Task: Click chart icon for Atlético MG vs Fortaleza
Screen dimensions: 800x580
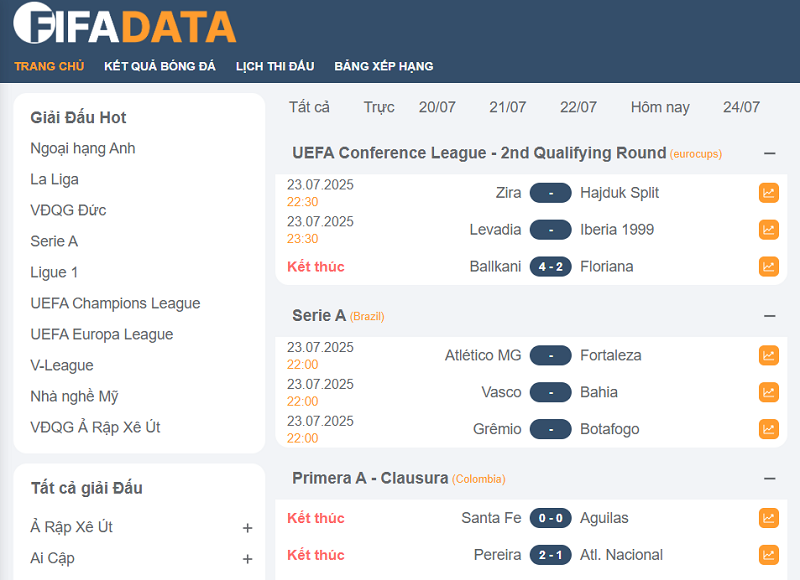Action: [768, 356]
